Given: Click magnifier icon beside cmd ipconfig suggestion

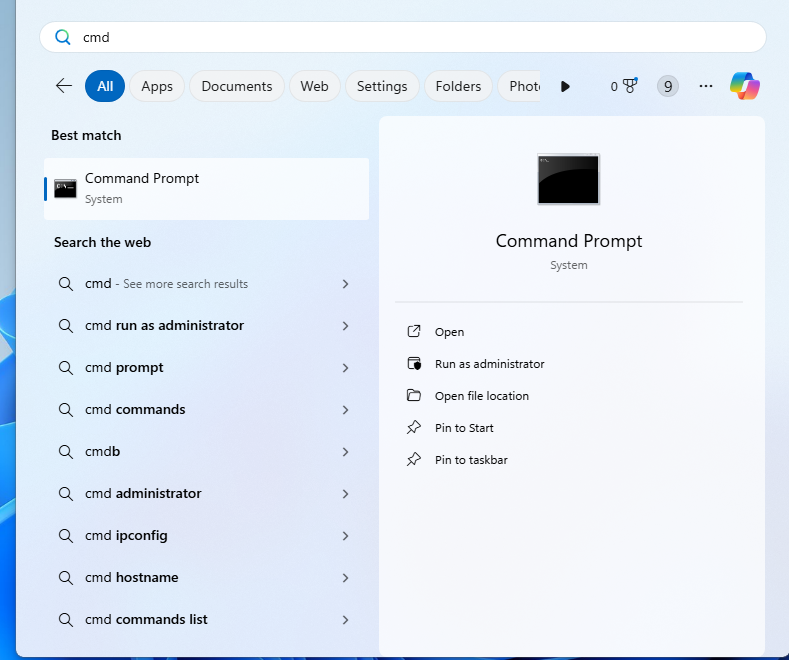Looking at the screenshot, I should [65, 536].
